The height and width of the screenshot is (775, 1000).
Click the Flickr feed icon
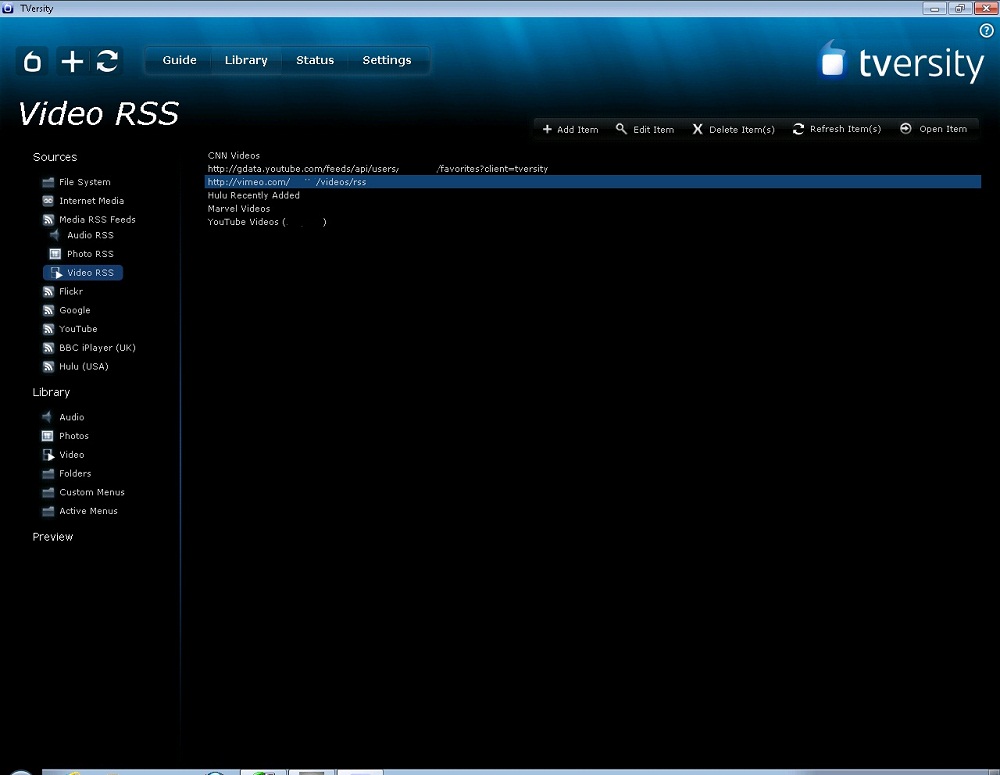[x=48, y=292]
